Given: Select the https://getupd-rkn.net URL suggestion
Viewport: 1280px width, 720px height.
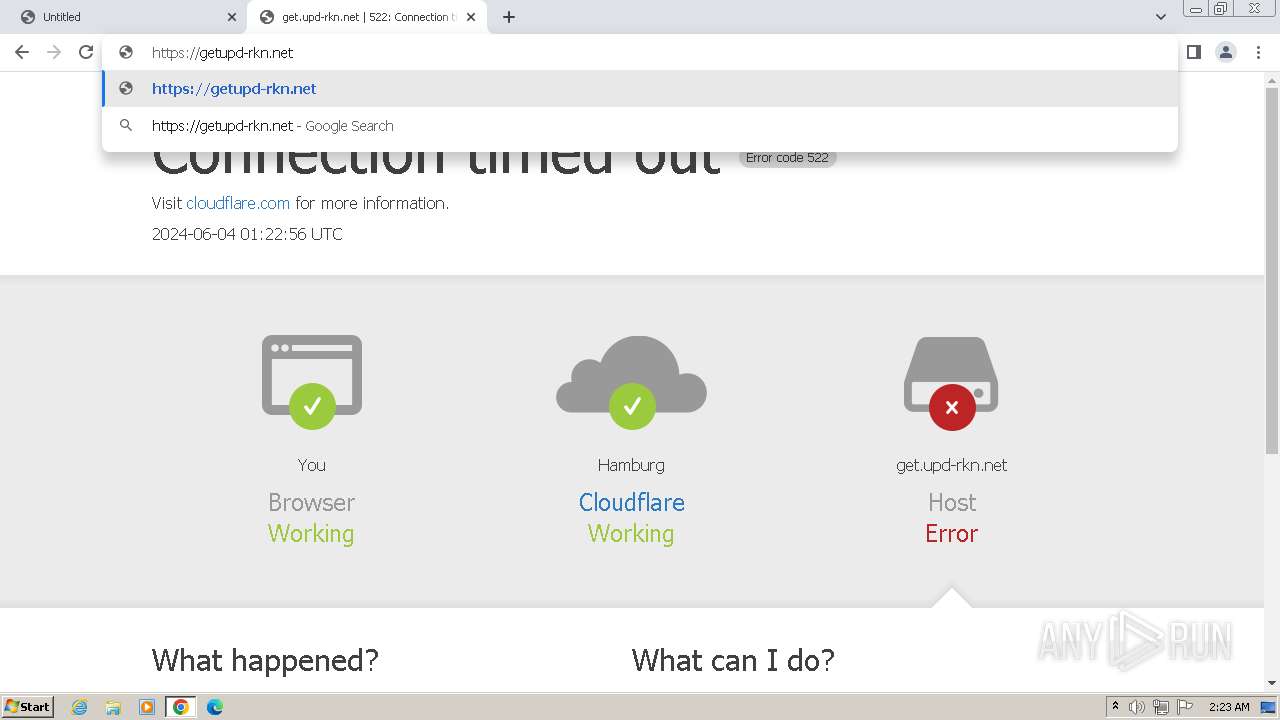Looking at the screenshot, I should click(640, 88).
